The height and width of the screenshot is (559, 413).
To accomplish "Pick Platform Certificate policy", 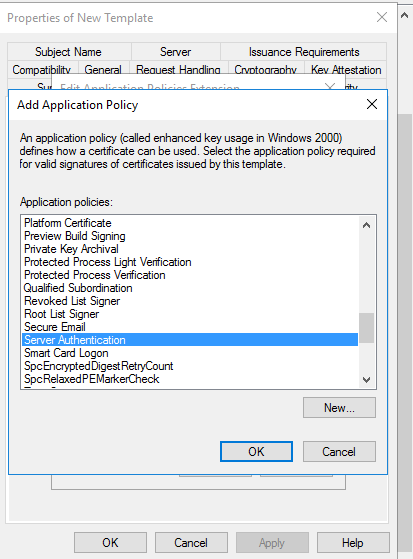I will pos(190,223).
